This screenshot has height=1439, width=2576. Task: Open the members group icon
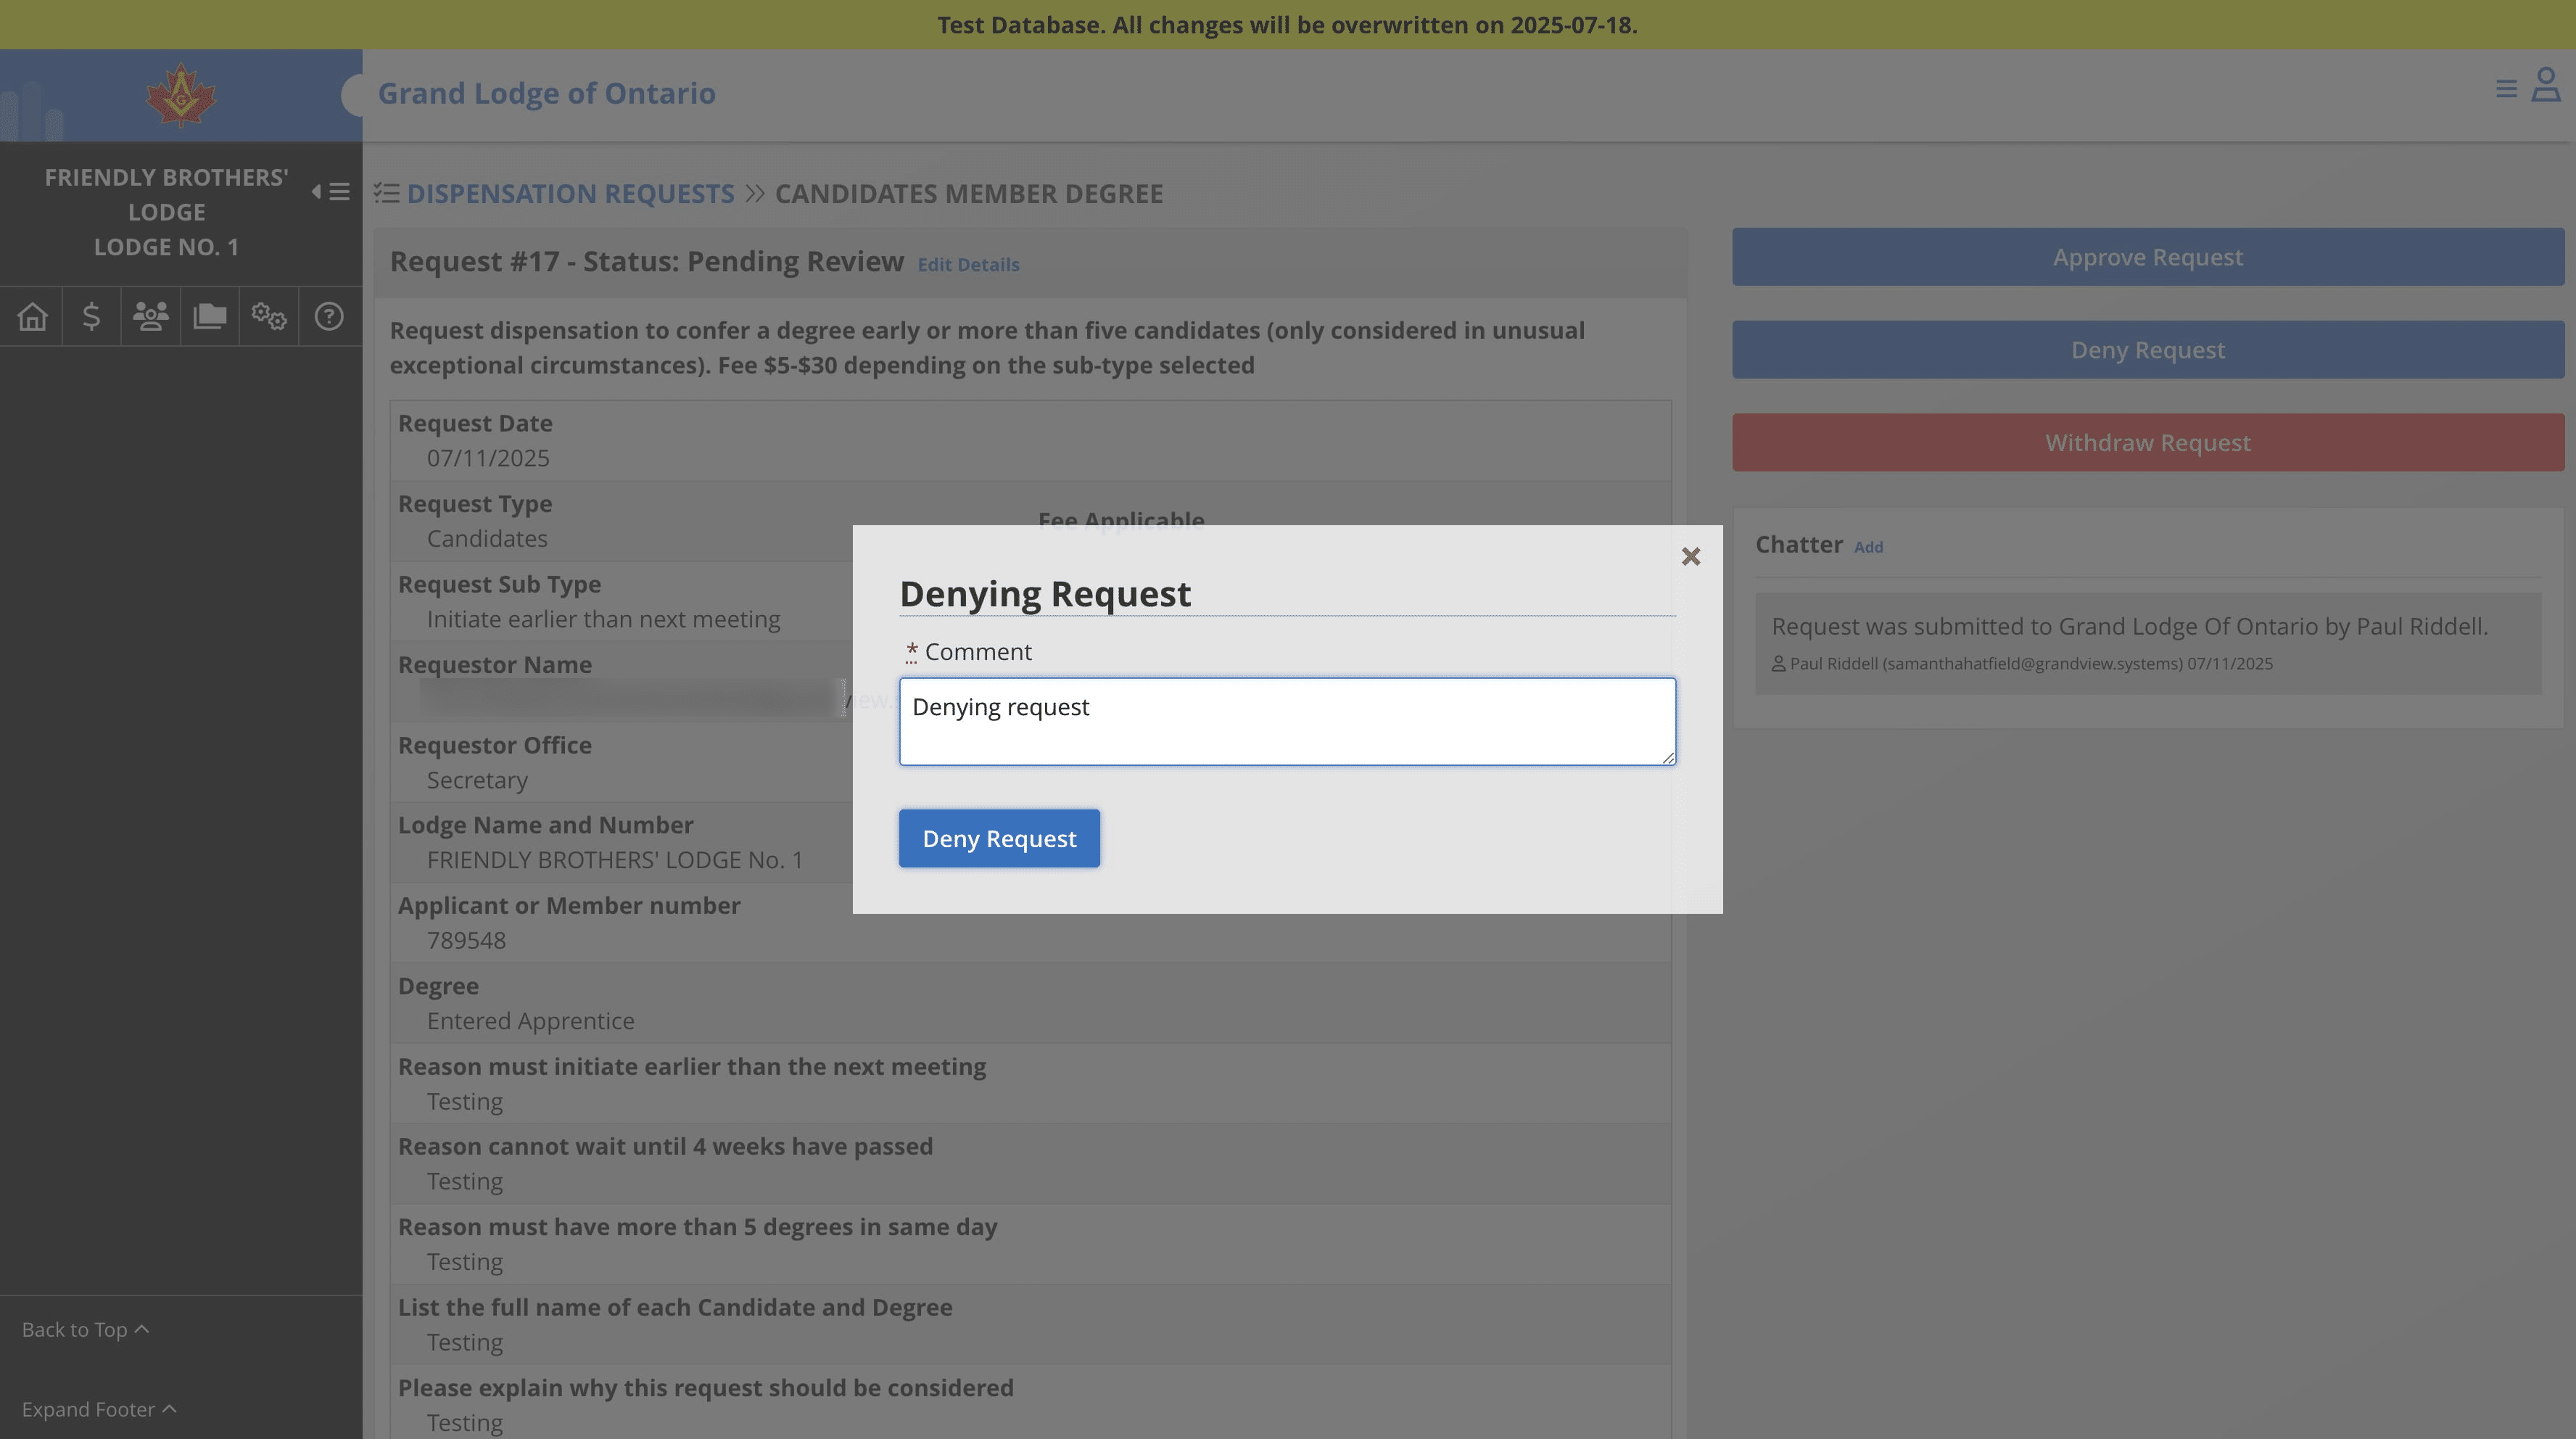tap(150, 316)
